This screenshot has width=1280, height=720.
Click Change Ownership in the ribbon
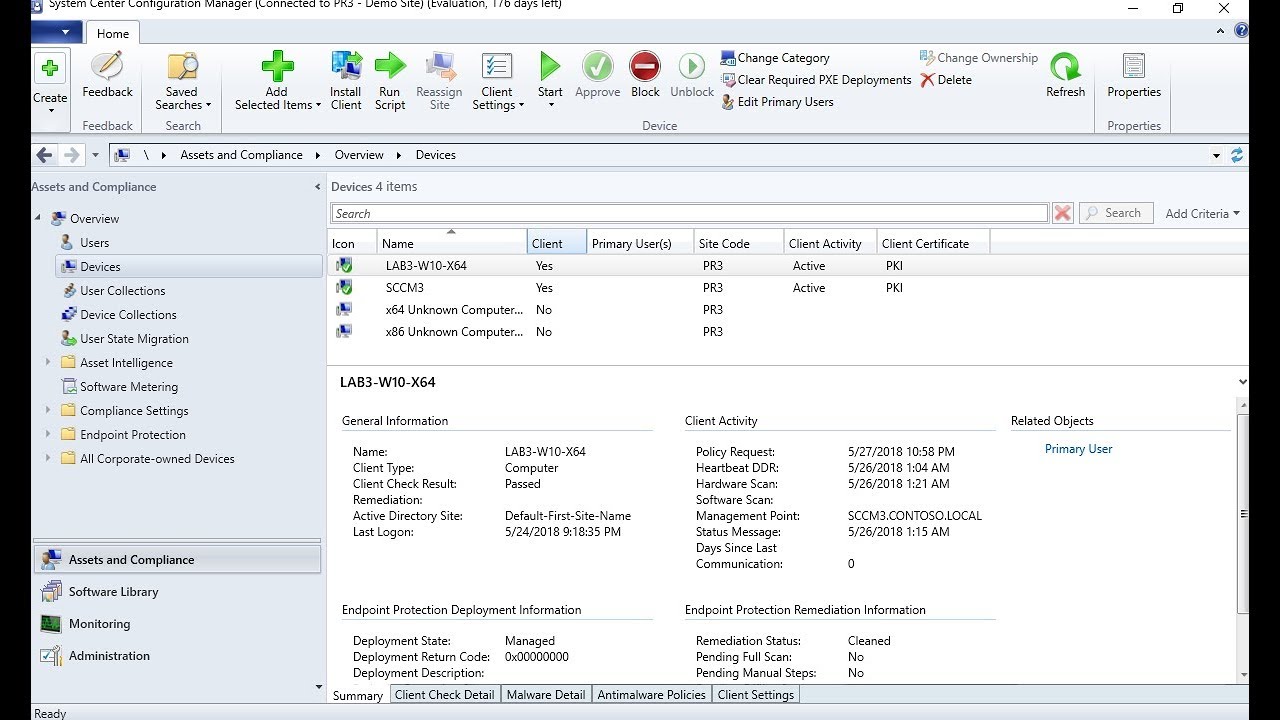click(x=979, y=58)
